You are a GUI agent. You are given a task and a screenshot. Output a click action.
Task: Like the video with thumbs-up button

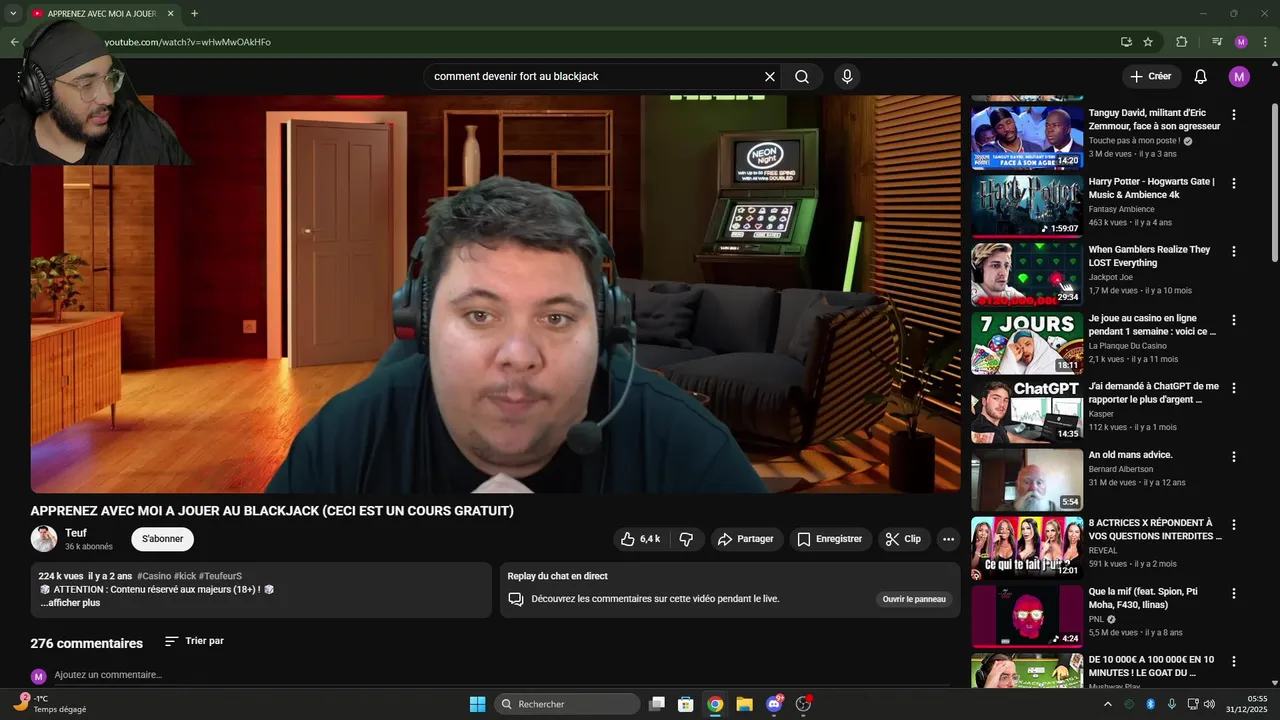pos(640,539)
